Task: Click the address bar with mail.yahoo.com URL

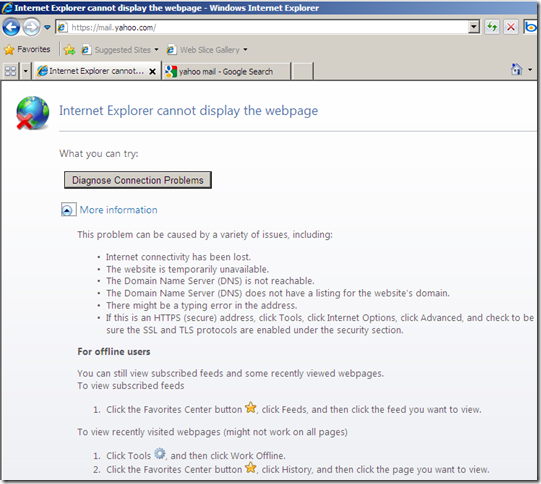Action: point(262,27)
